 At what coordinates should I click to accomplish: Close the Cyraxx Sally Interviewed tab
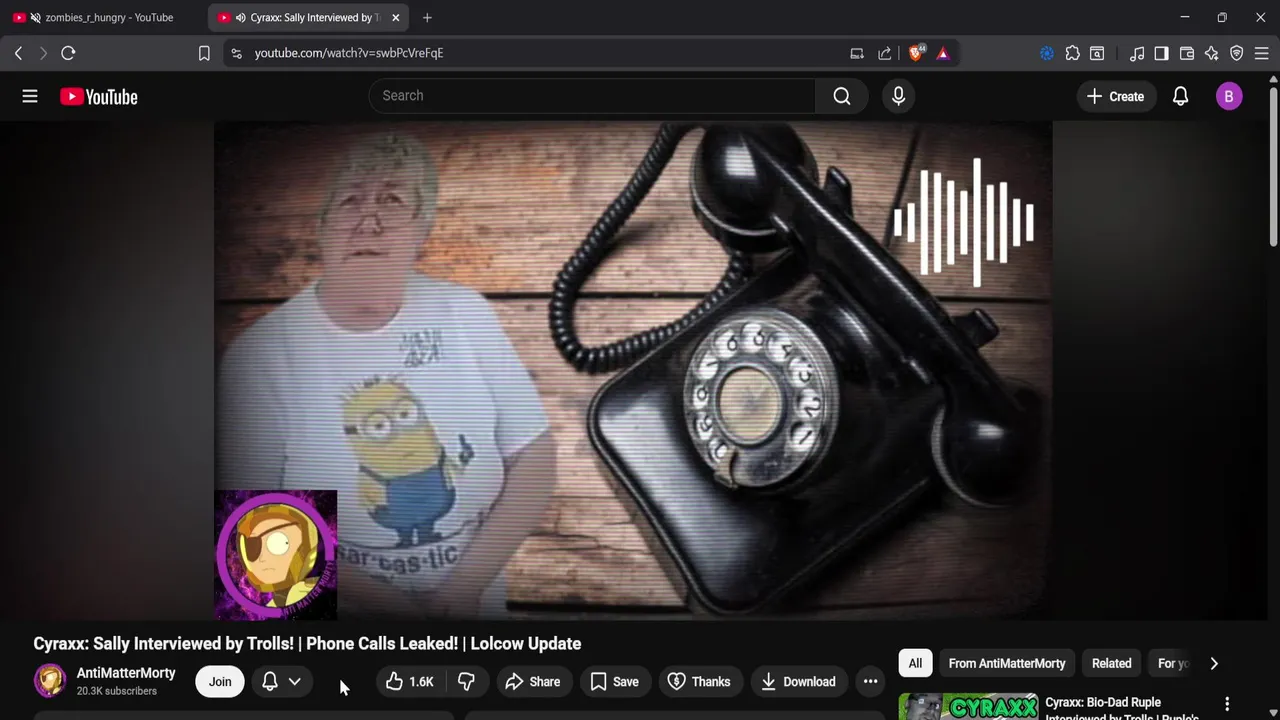[396, 17]
